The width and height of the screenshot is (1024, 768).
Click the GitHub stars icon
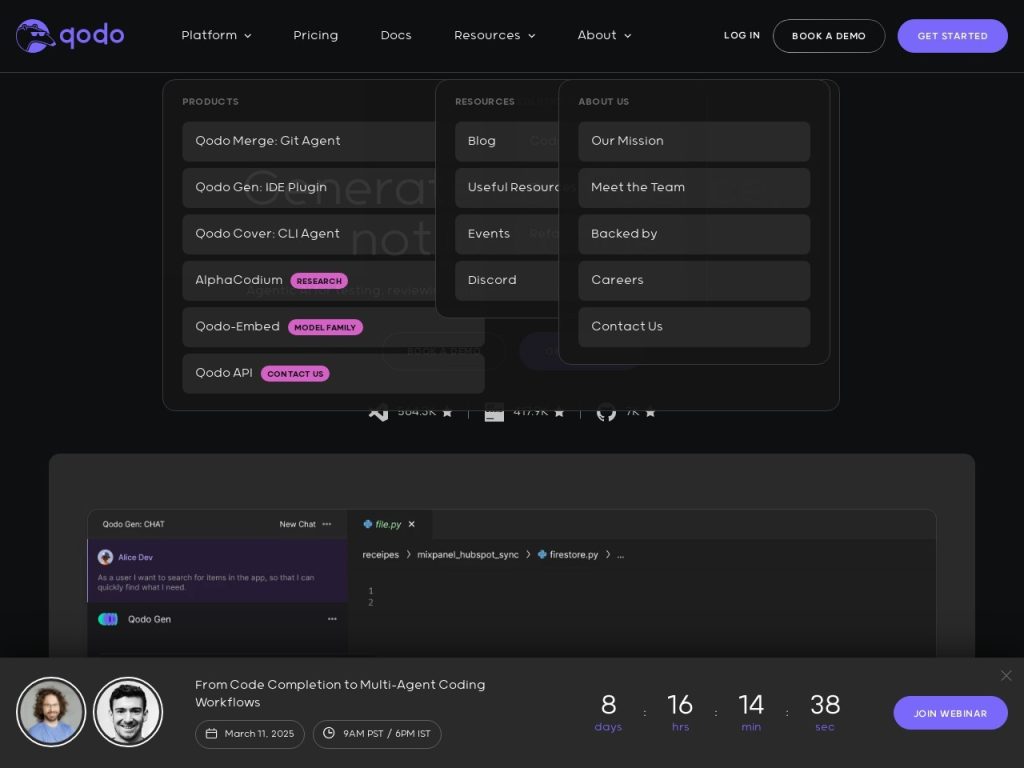point(606,414)
